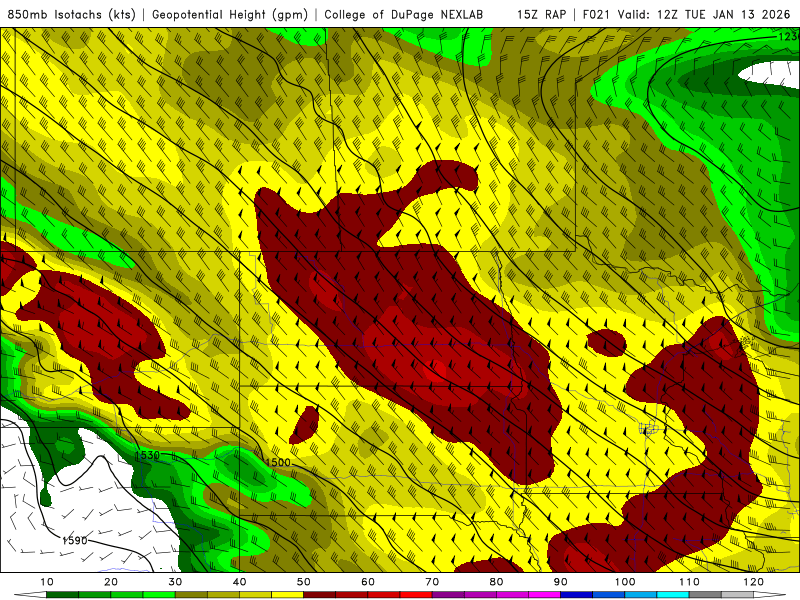The height and width of the screenshot is (600, 800).
Task: Click the cut-off "123" contour label at the map edge
Action: pos(789,37)
